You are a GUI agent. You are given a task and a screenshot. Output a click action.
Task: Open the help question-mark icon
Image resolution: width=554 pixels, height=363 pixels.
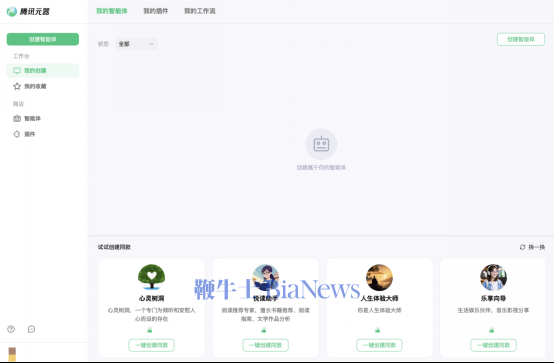click(11, 329)
